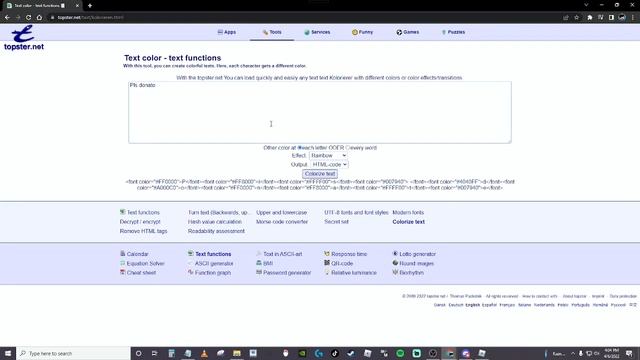Open the Funny menu tab
This screenshot has width=640, height=360.
362,32
